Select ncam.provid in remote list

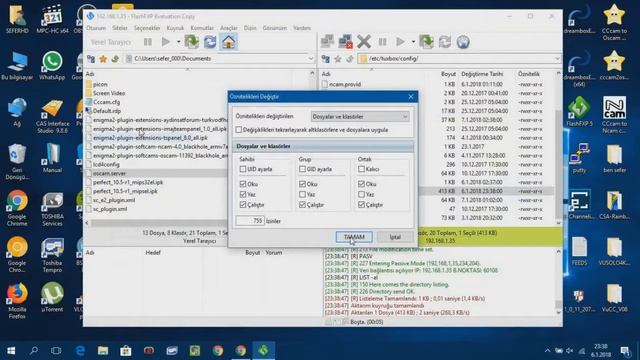[x=345, y=84]
